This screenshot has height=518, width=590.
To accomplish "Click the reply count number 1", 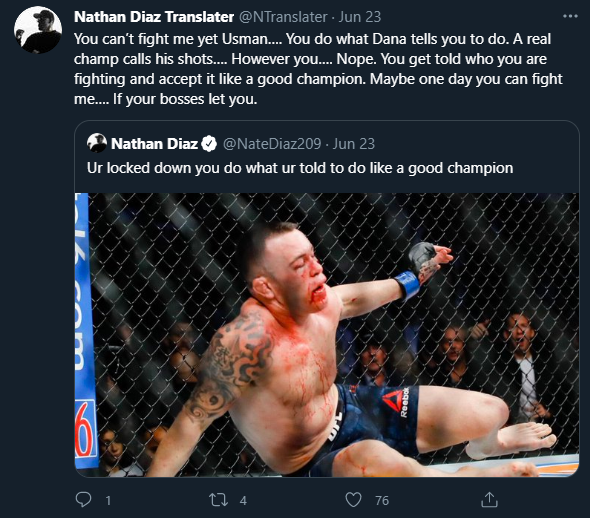I will [108, 501].
